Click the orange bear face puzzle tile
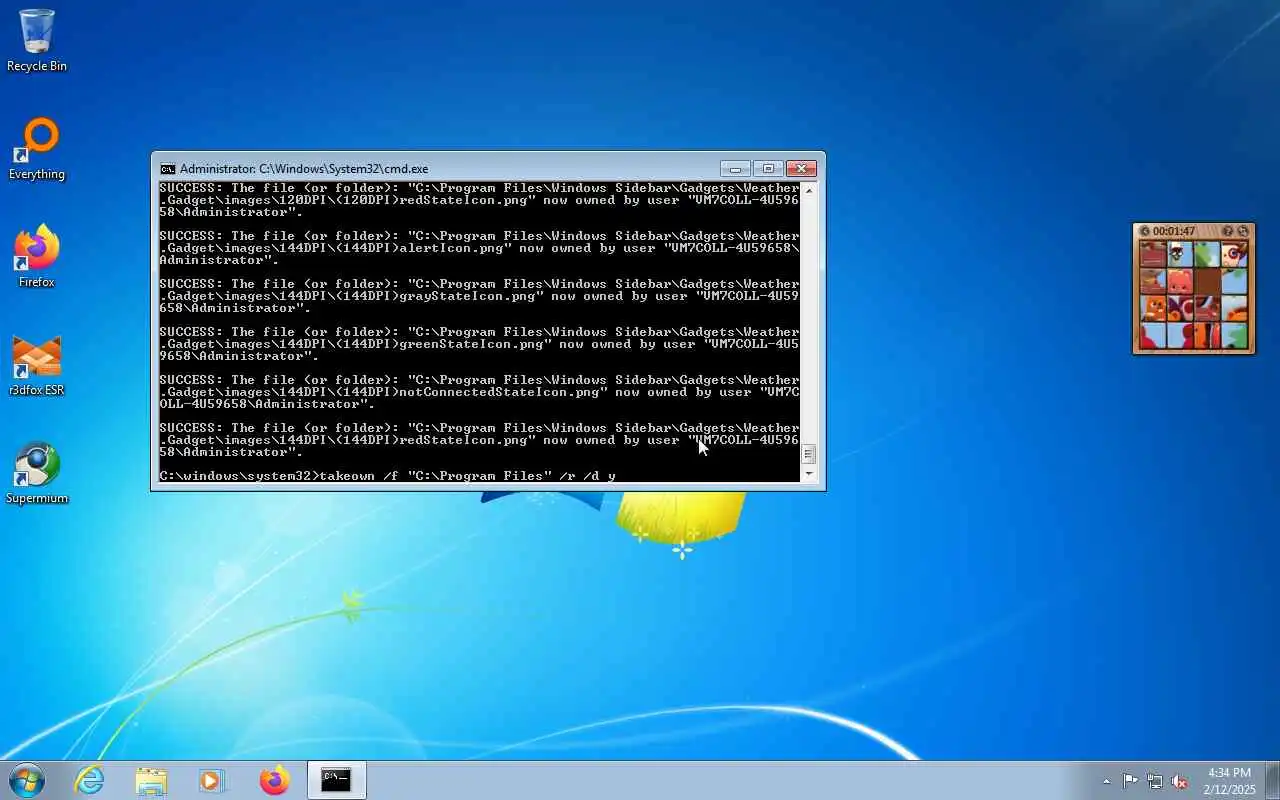 [1153, 308]
